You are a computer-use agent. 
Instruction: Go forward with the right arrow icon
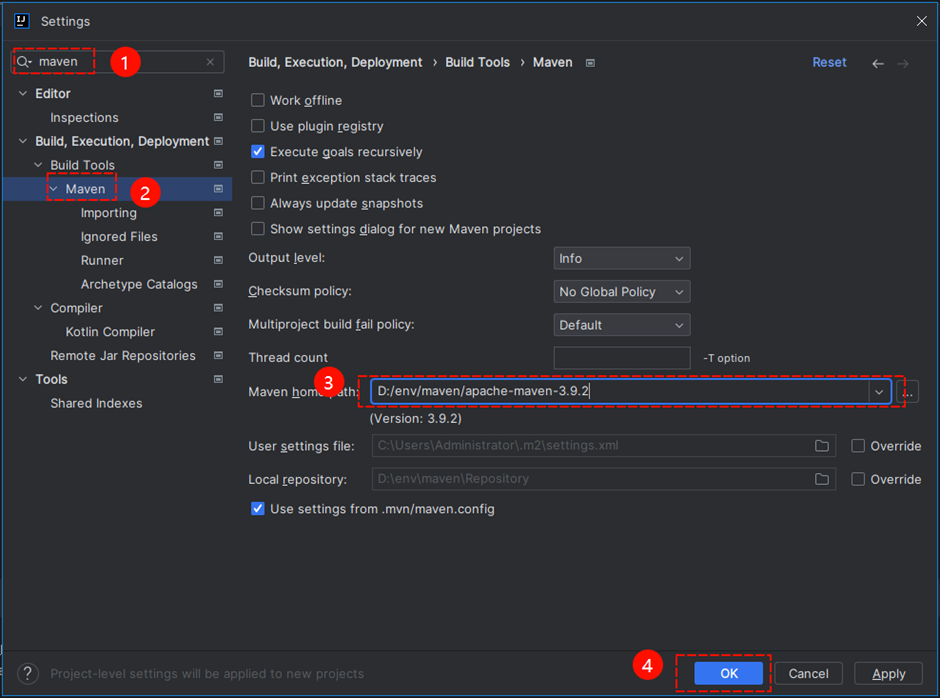(903, 63)
